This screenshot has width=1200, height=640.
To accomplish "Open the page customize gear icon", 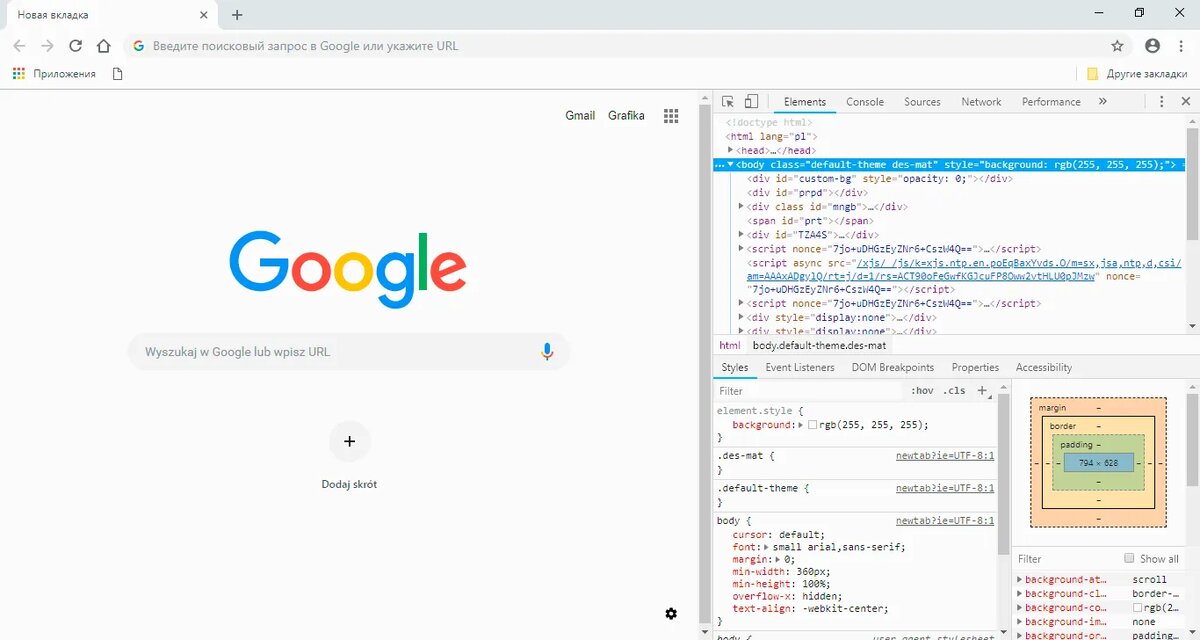I will pyautogui.click(x=671, y=613).
